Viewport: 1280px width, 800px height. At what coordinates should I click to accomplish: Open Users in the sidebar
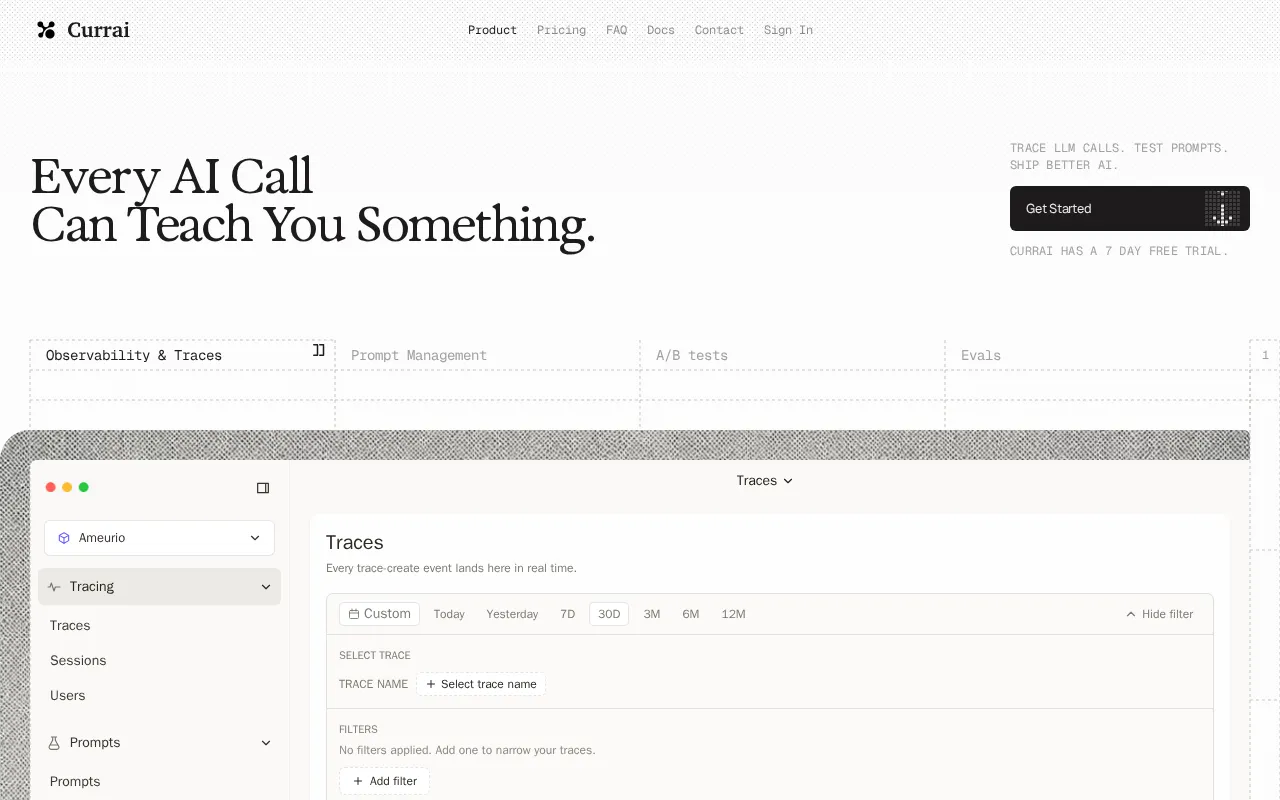[68, 695]
